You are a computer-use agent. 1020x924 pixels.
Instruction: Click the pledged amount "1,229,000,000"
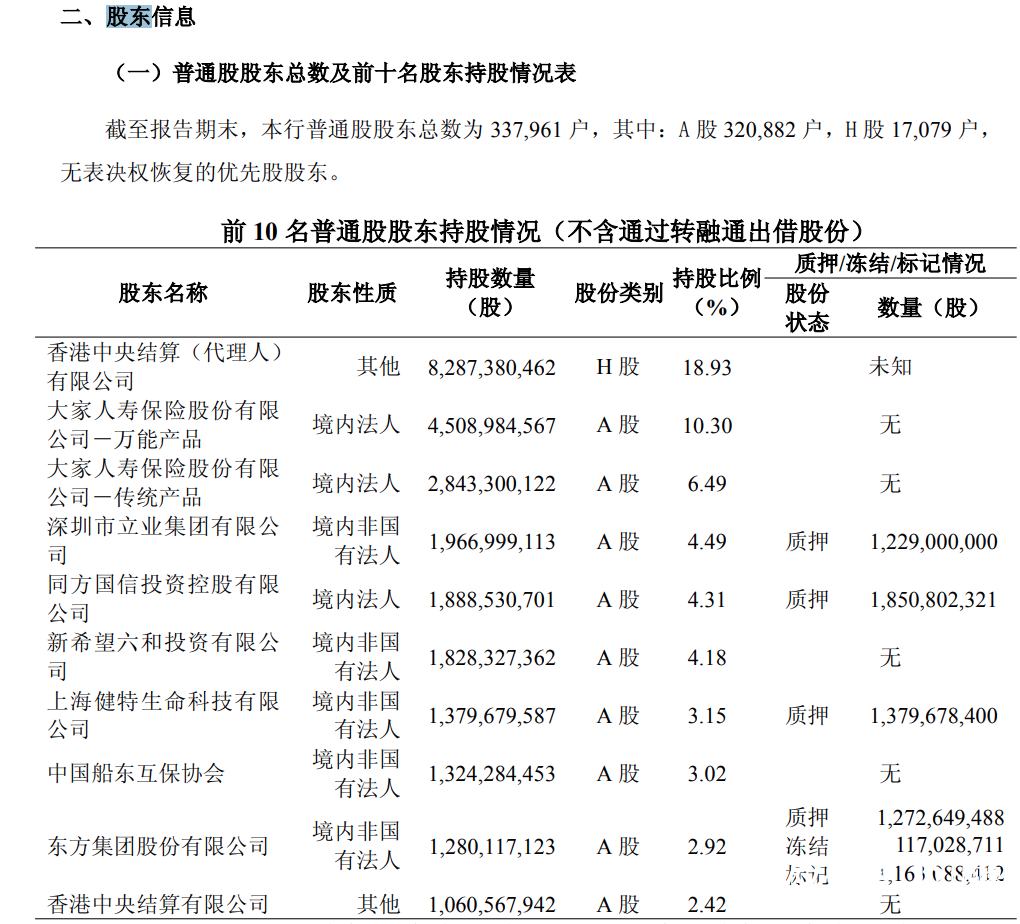[934, 542]
